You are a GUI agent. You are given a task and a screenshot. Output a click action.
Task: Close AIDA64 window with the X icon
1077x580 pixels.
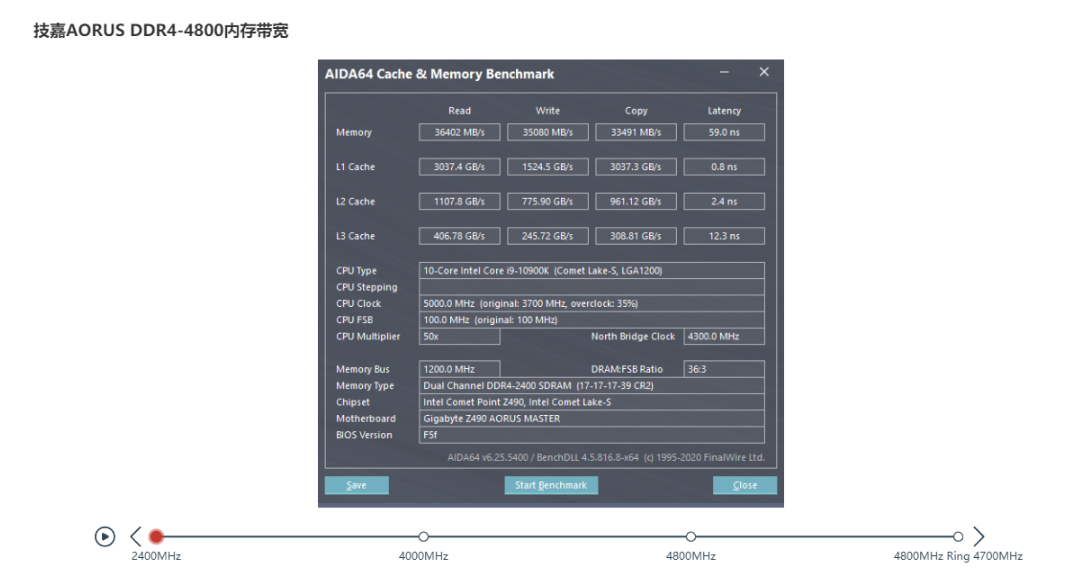764,73
